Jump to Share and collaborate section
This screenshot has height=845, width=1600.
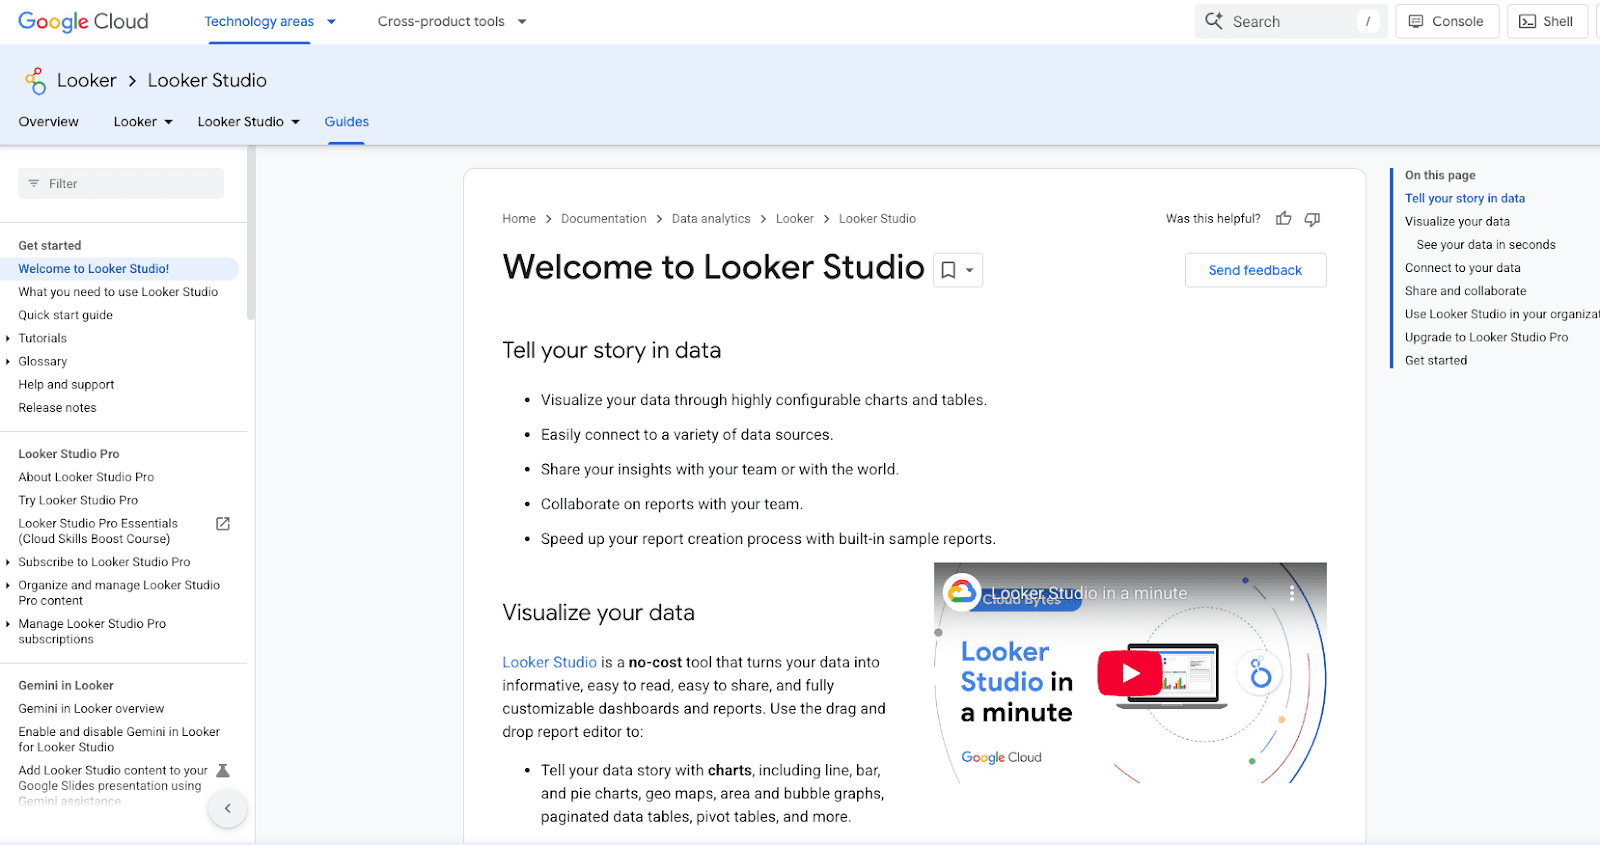tap(1465, 291)
